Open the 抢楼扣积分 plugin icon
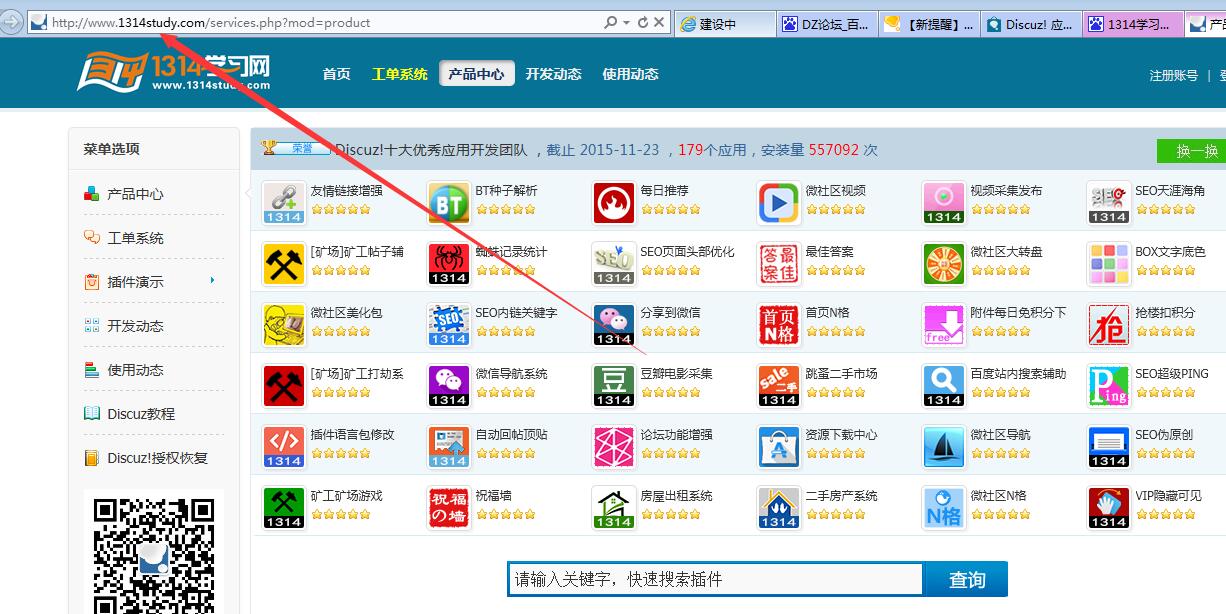The image size is (1226, 614). click(x=1108, y=324)
